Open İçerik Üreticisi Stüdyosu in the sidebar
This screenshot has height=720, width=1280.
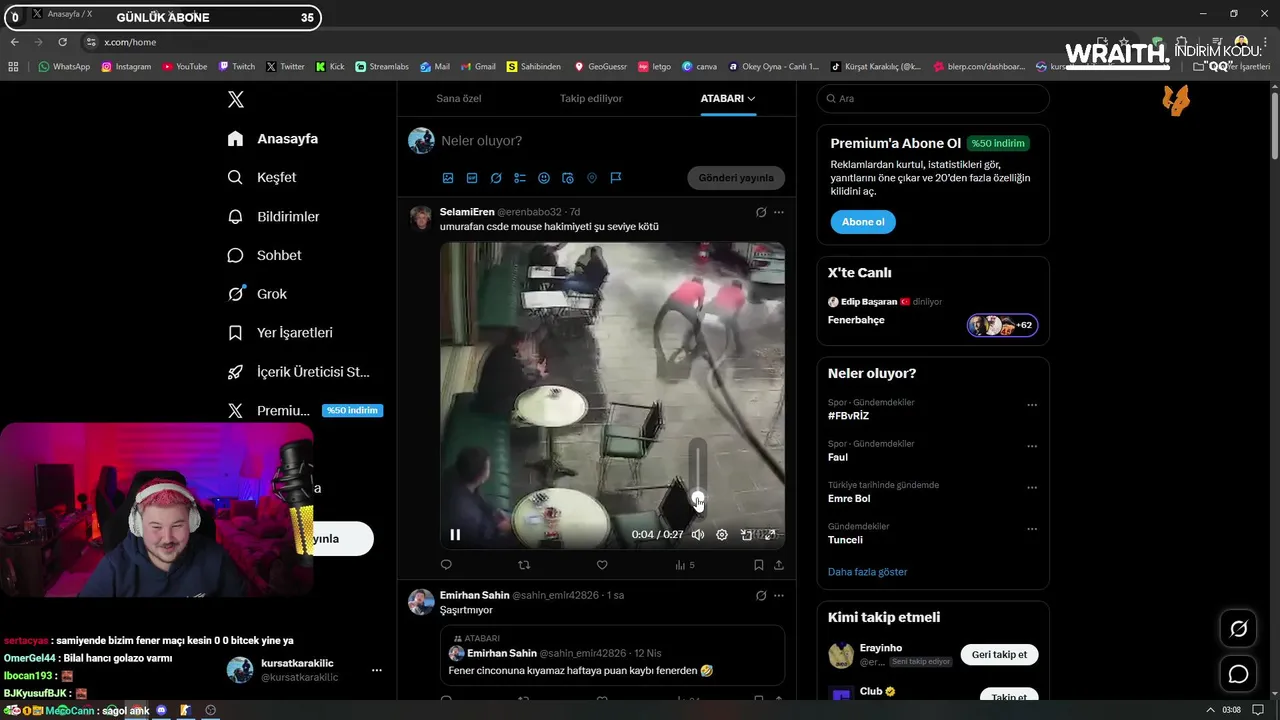click(x=299, y=372)
